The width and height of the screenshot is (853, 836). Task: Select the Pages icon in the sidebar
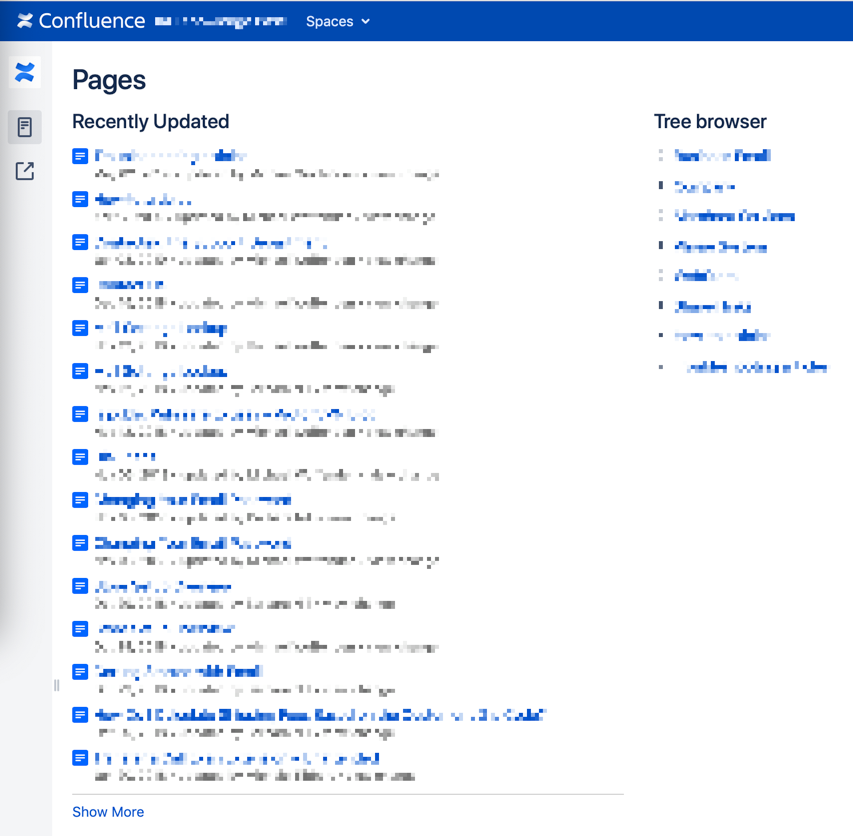tap(24, 127)
